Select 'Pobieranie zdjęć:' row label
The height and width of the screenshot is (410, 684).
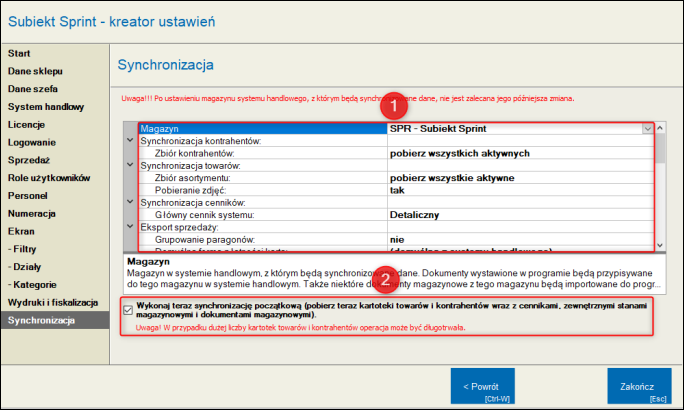coord(191,190)
